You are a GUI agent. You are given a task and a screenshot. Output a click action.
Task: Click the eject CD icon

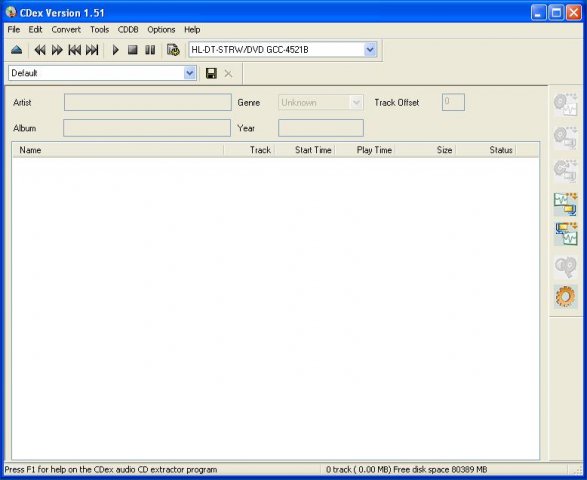16,50
